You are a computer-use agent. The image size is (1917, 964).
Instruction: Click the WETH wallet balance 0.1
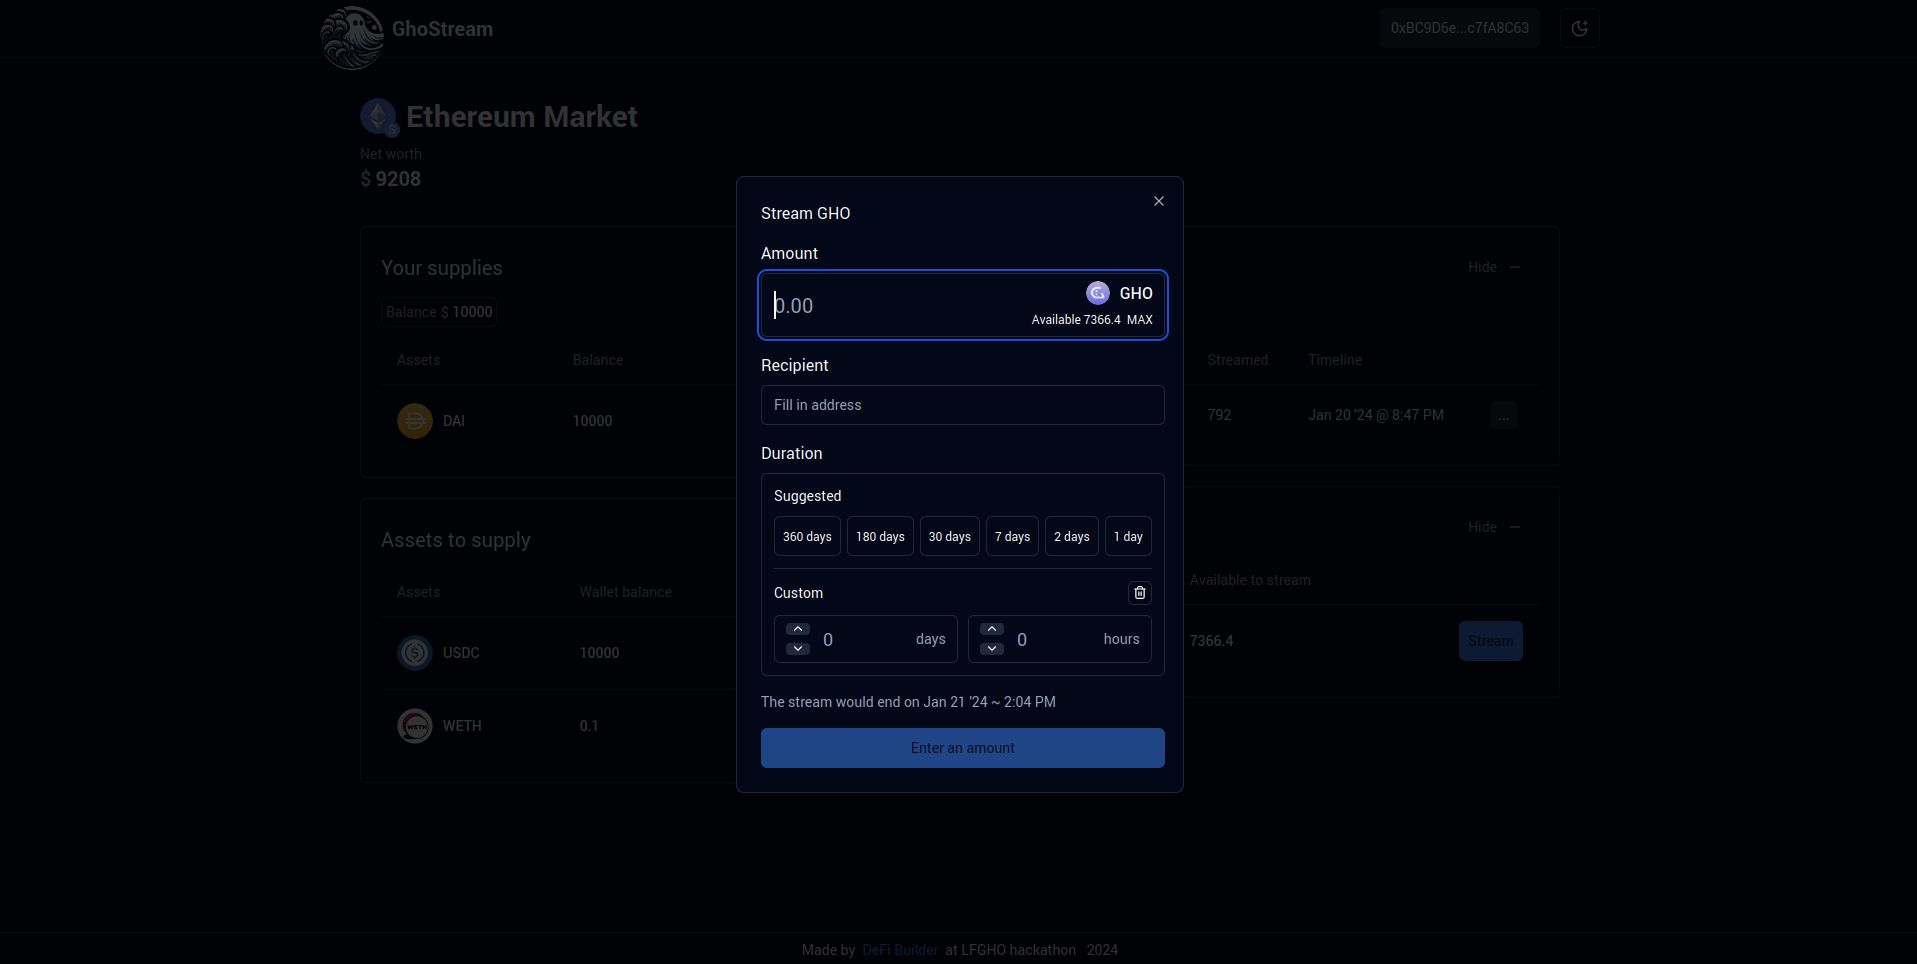[589, 726]
